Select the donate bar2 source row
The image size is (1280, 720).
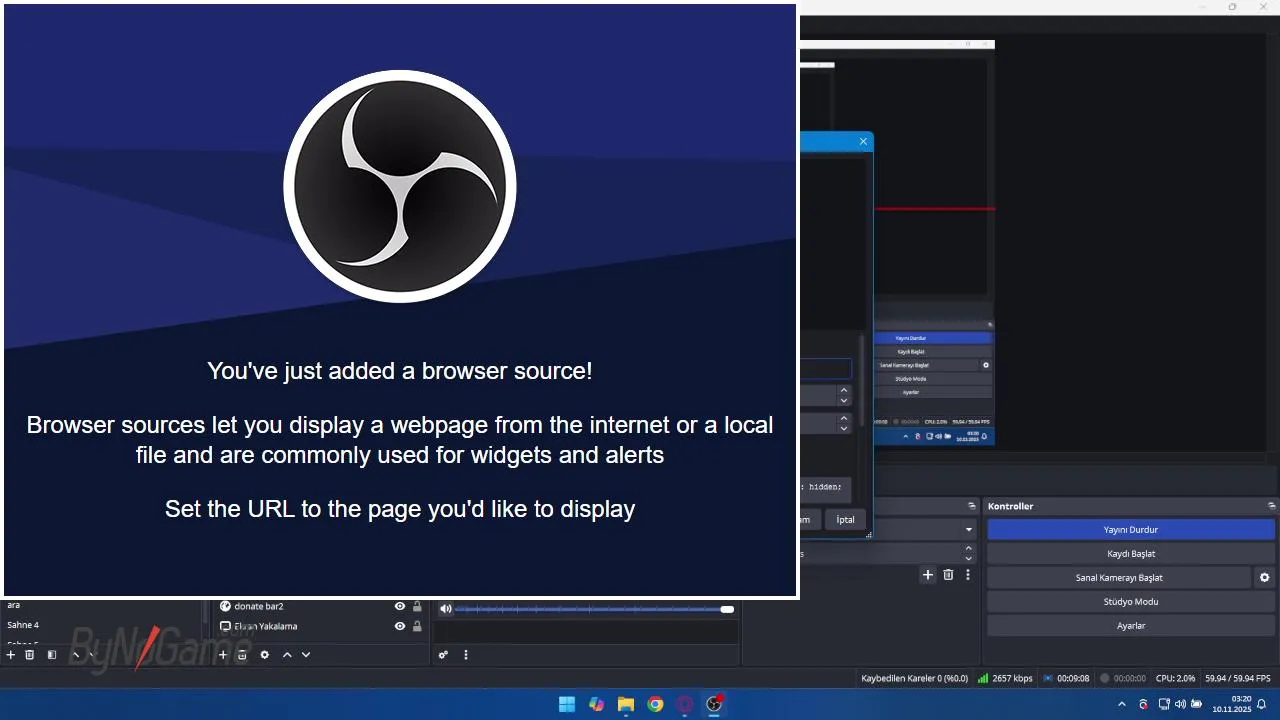[x=320, y=606]
